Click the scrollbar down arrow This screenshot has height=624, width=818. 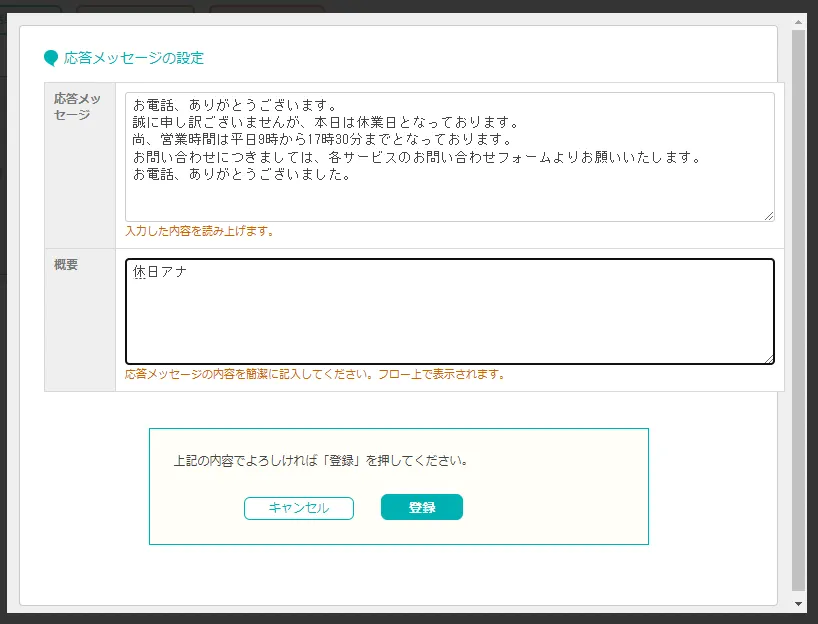pos(798,604)
